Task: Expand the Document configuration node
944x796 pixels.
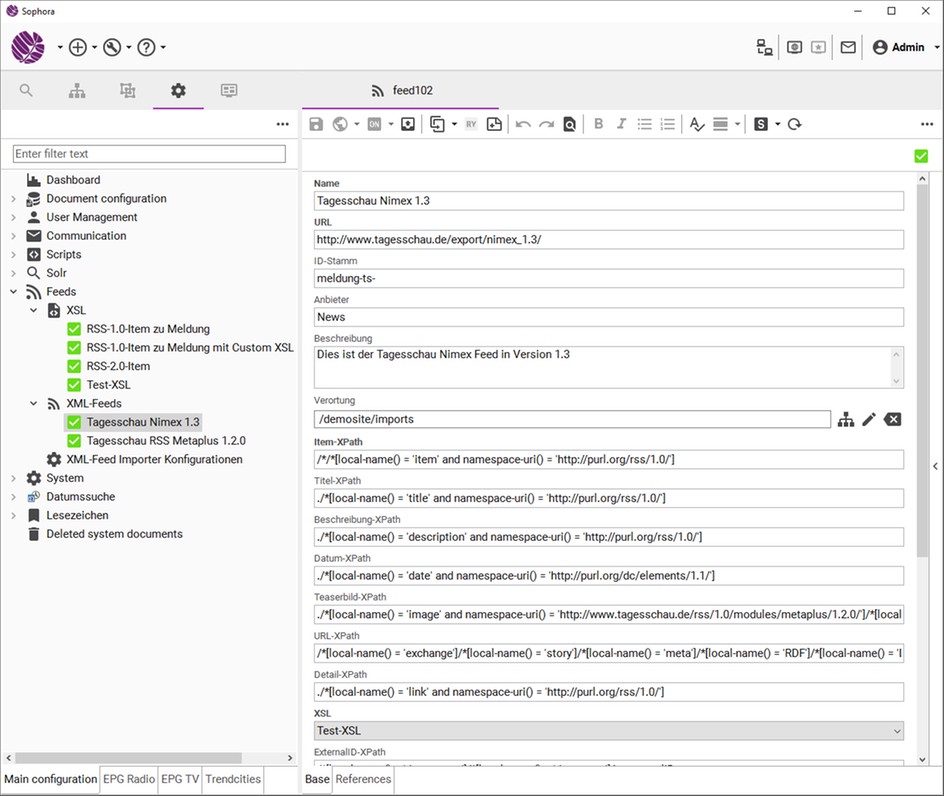Action: (13, 199)
